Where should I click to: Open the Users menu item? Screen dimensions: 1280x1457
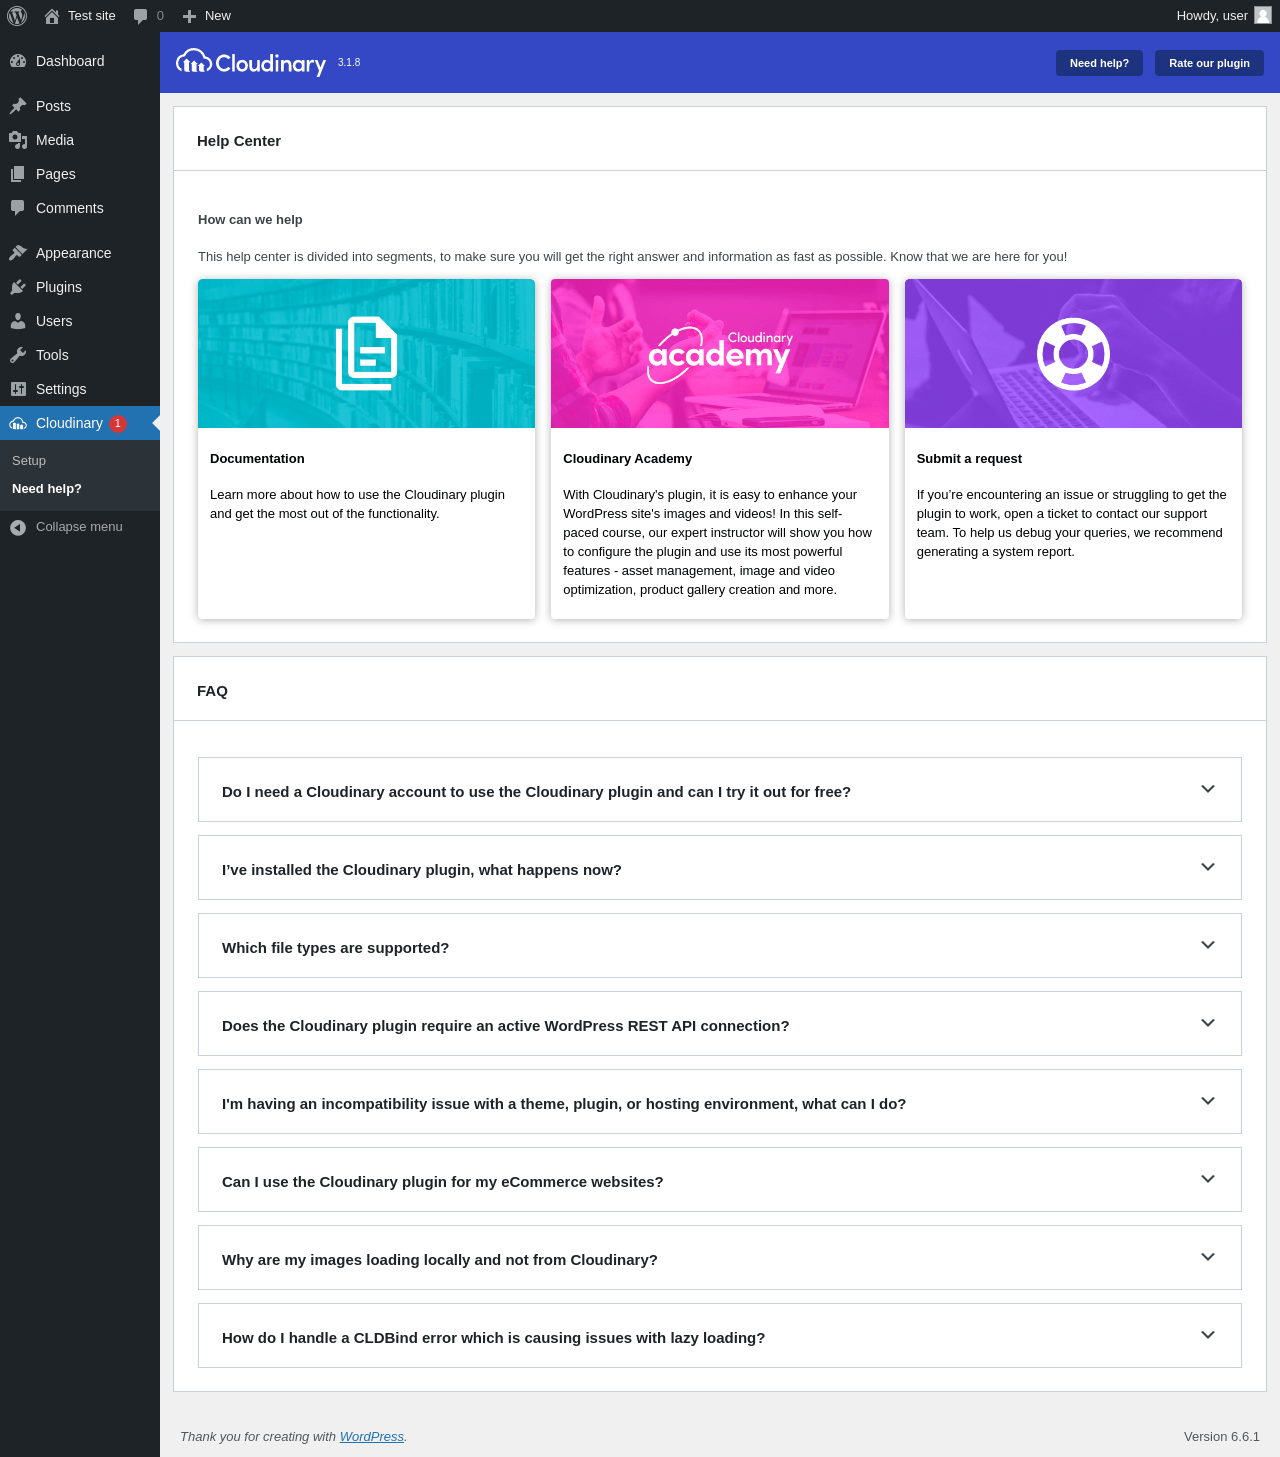[80, 321]
